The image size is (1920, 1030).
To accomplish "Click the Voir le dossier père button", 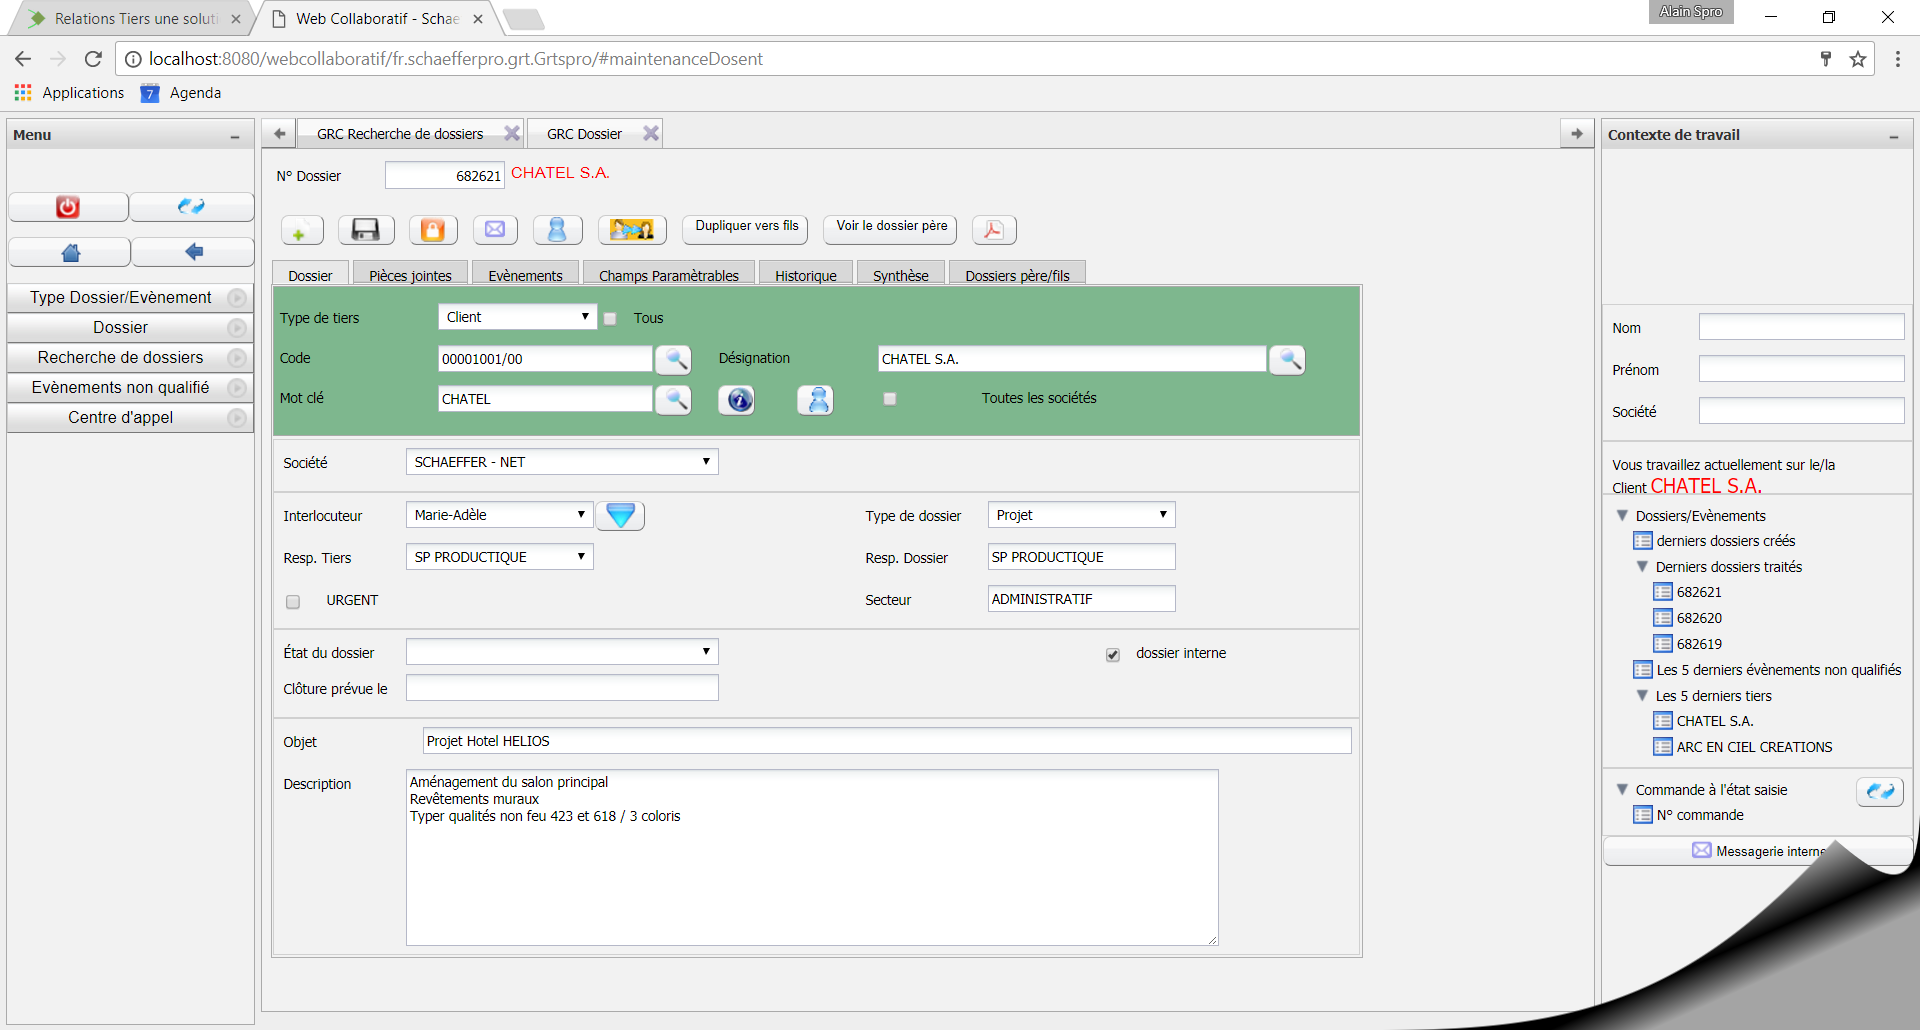I will [x=888, y=229].
